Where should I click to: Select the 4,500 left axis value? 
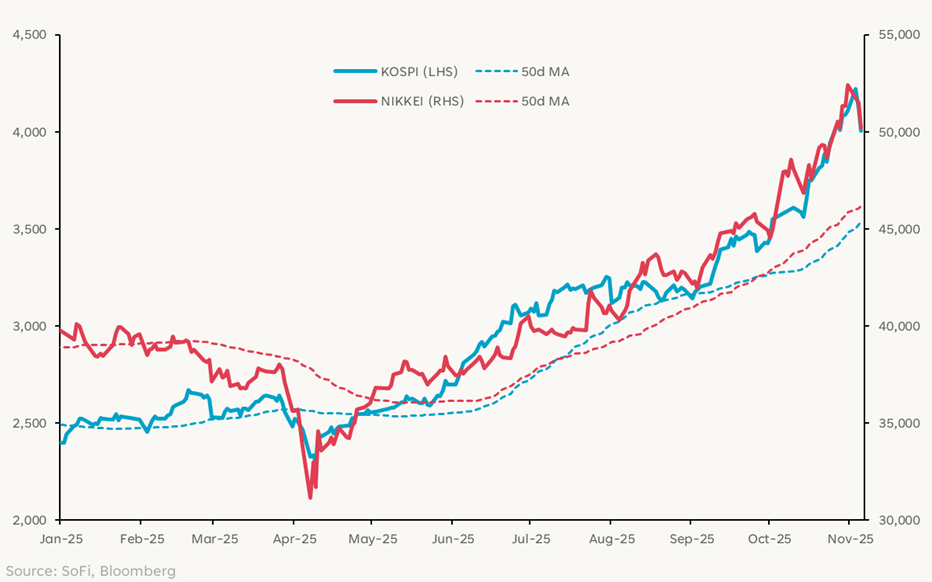point(30,35)
